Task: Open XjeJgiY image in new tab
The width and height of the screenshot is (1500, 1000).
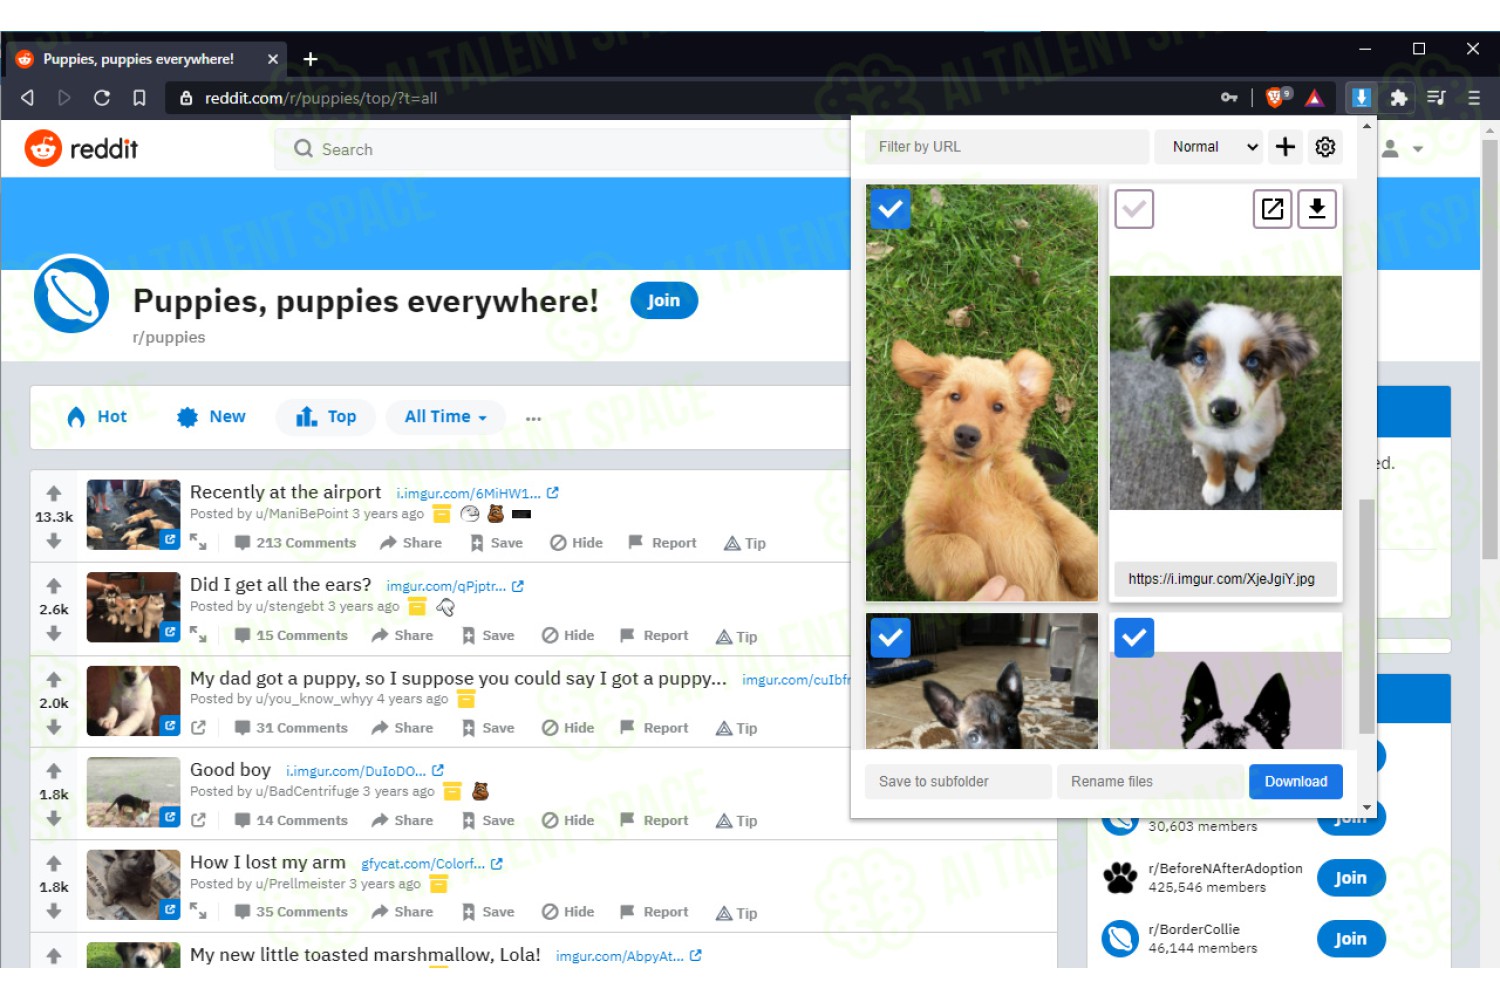Action: click(1272, 208)
